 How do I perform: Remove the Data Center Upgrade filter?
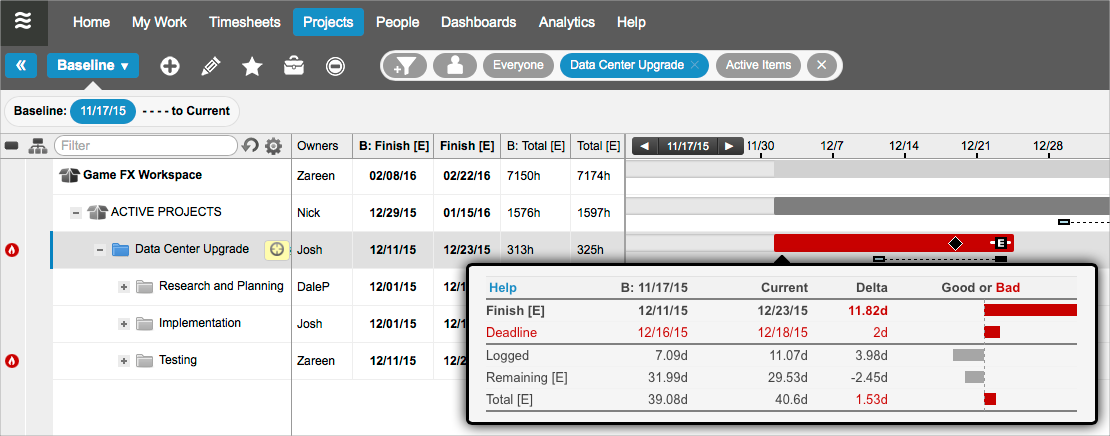click(695, 66)
